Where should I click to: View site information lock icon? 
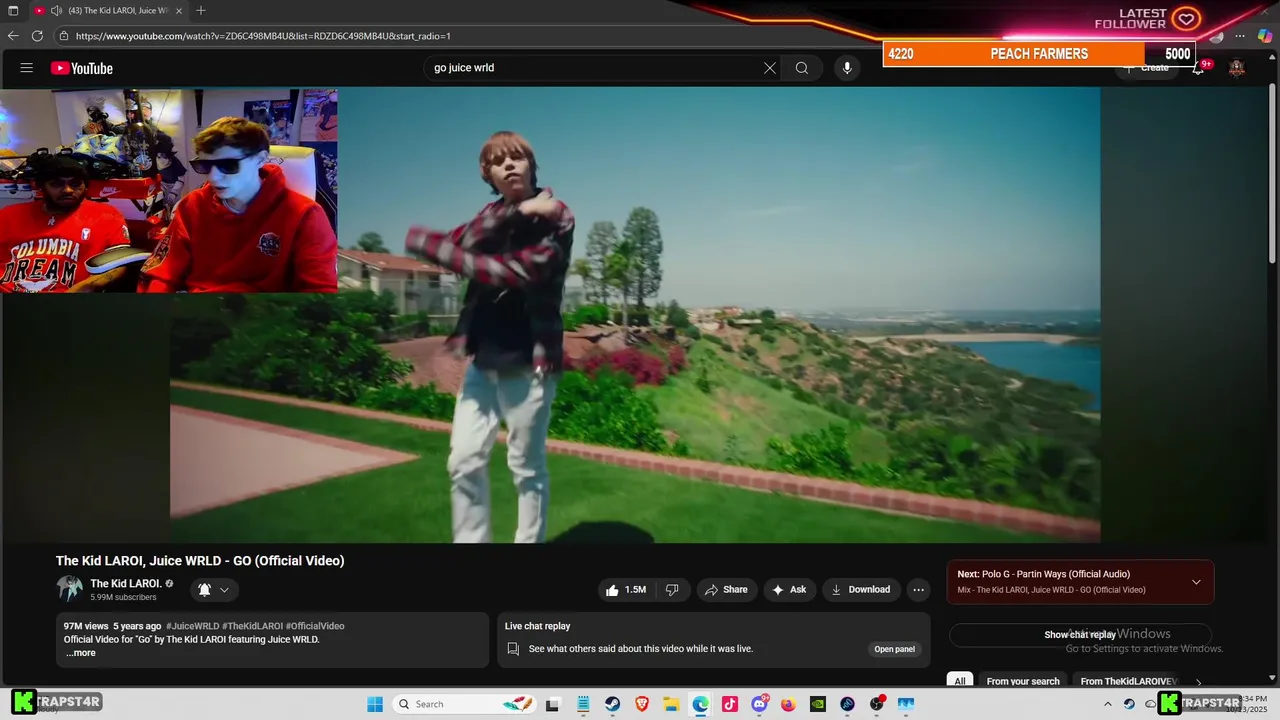64,36
